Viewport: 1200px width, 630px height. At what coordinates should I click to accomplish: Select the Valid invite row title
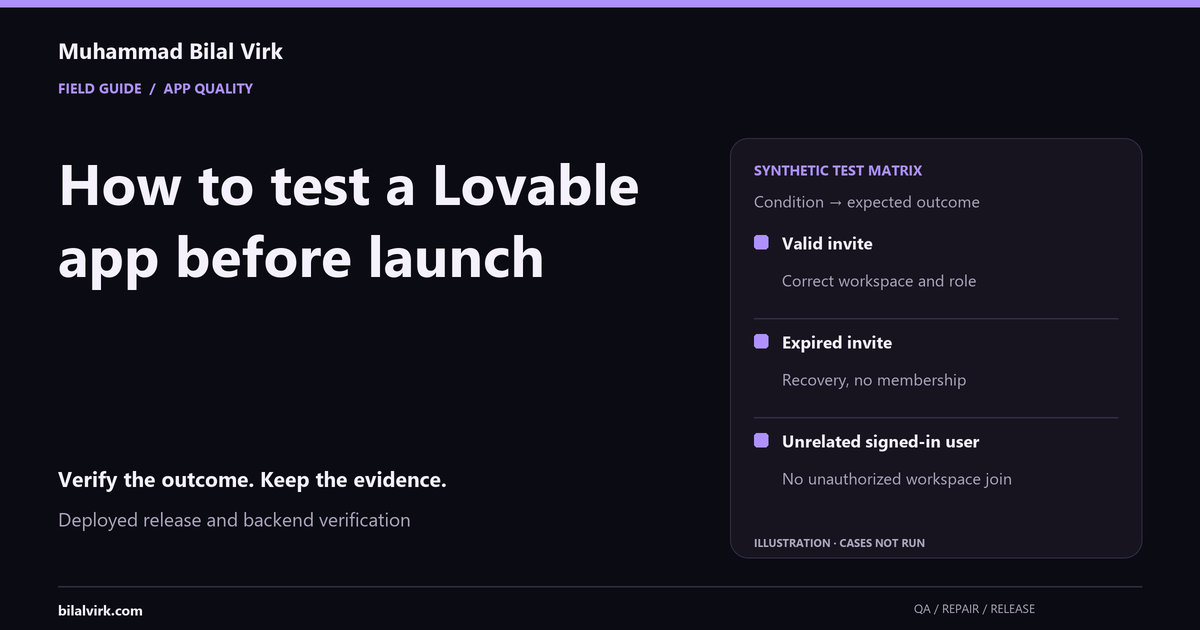[827, 244]
